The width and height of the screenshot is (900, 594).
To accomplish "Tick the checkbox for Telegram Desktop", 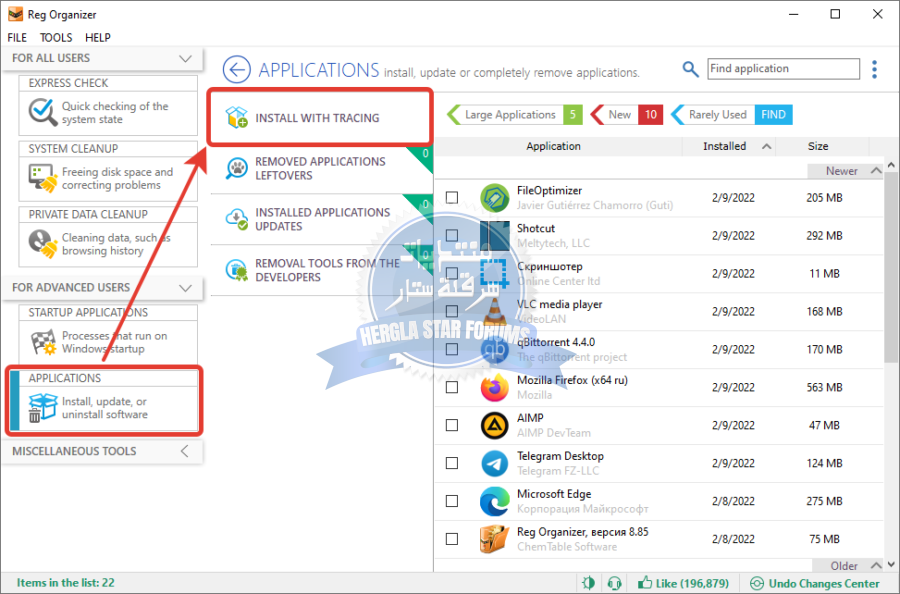I will (x=452, y=463).
